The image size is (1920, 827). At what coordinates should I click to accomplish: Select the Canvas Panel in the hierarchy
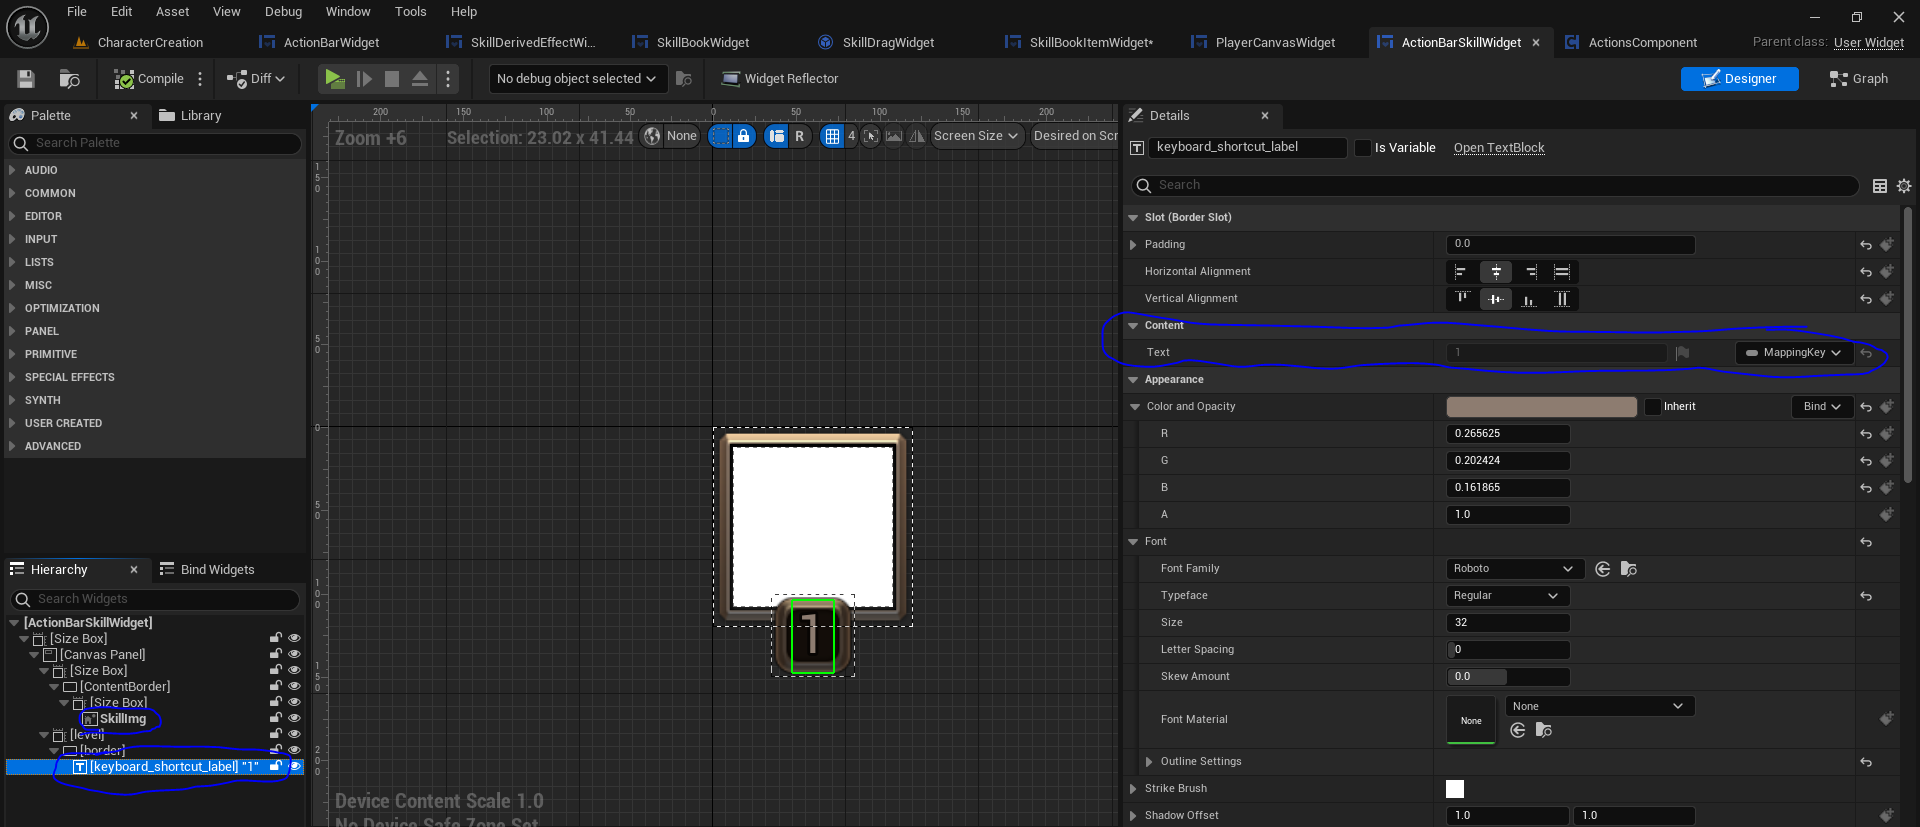coord(101,656)
